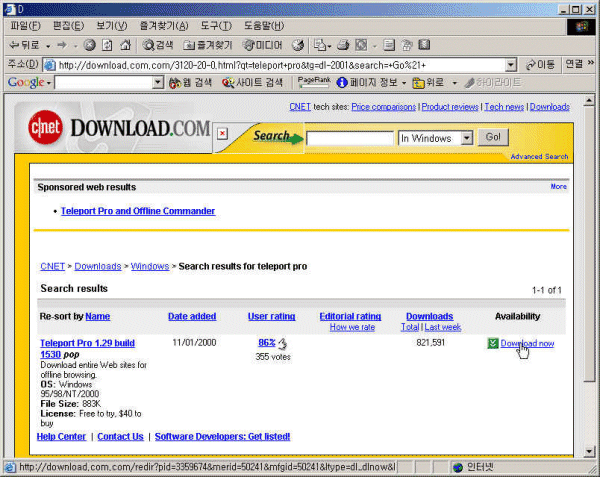The height and width of the screenshot is (477, 600).
Task: Click the 인터넷 zone globe icon in status bar
Action: click(x=458, y=467)
